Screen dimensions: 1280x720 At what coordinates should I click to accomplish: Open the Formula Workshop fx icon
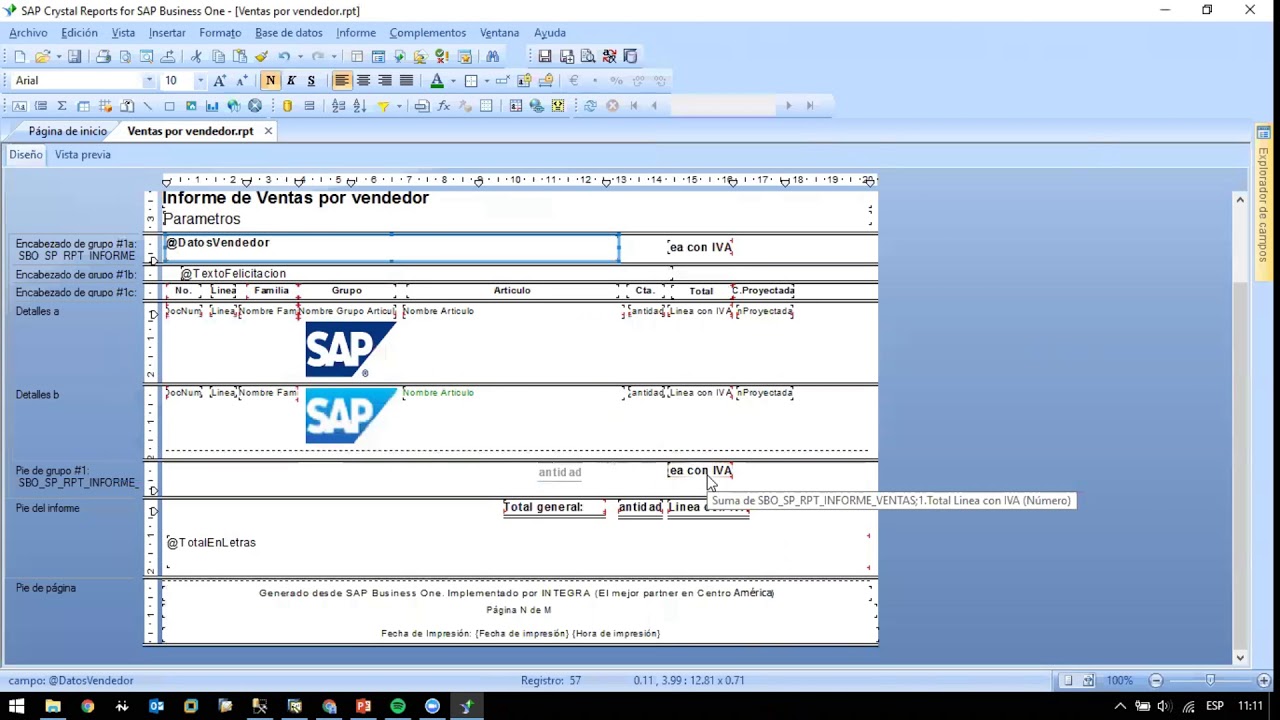coord(443,106)
